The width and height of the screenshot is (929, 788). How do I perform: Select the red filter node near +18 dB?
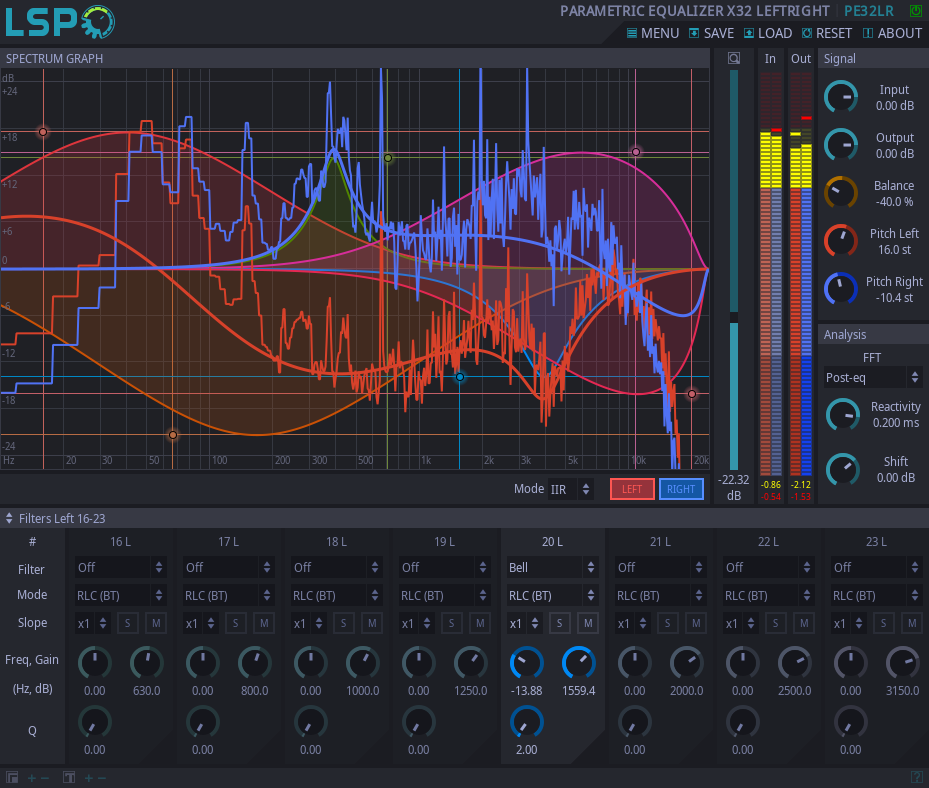click(x=43, y=132)
